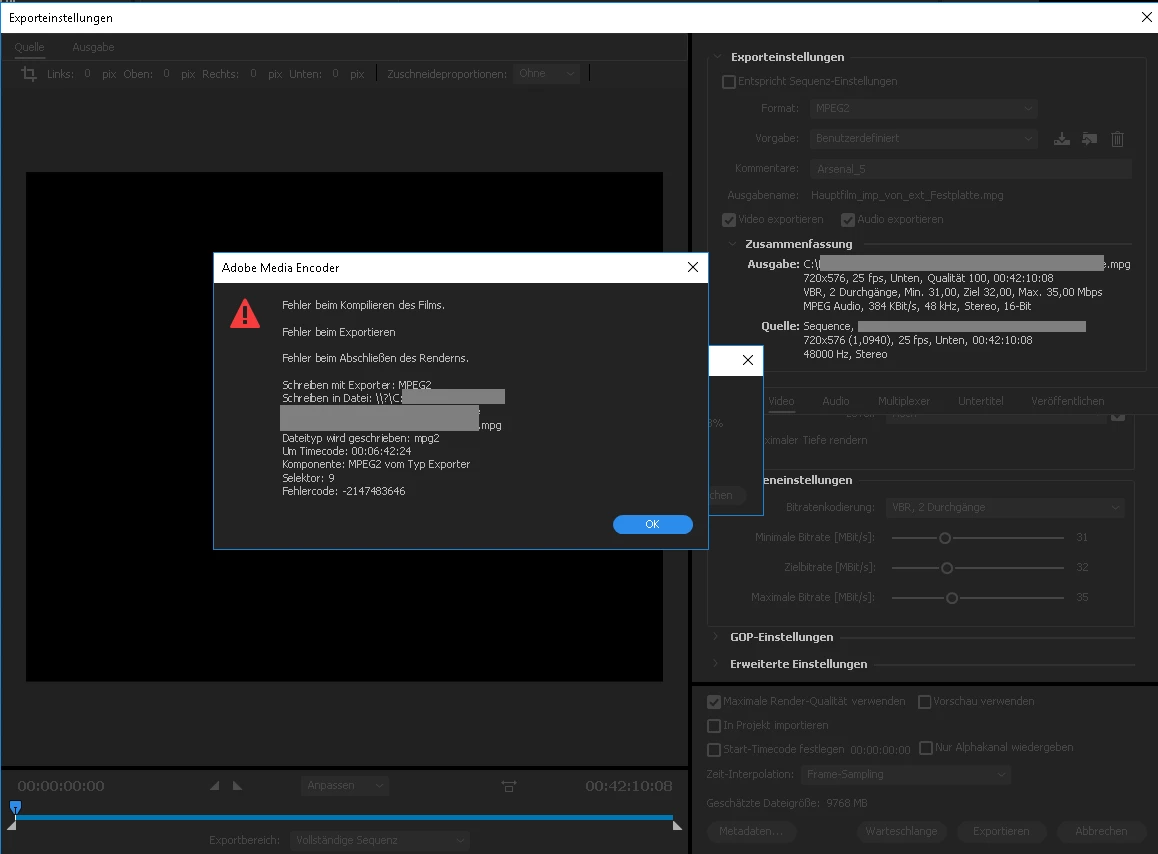Close the Adobe Media Encoder error dialog
The width and height of the screenshot is (1158, 854).
coord(693,267)
